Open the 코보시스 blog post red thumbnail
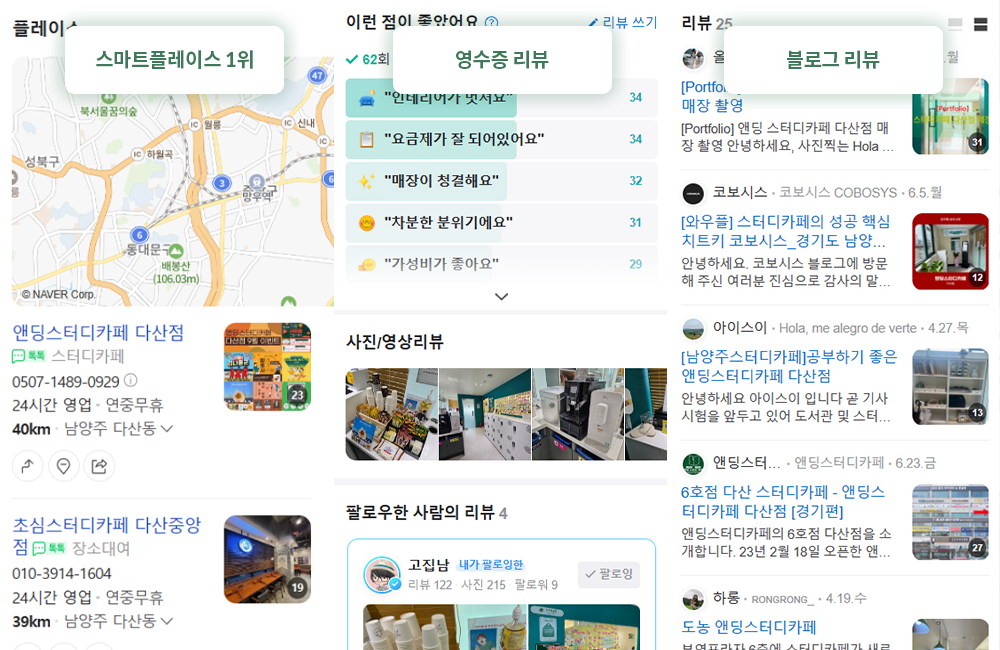The width and height of the screenshot is (1000, 650). 950,251
